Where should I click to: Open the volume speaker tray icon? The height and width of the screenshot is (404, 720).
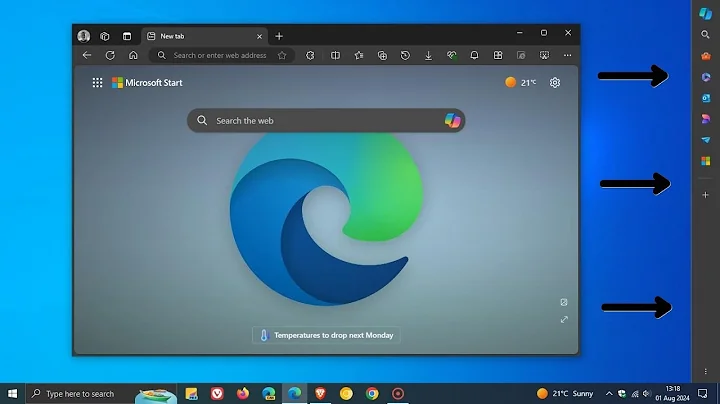point(647,393)
